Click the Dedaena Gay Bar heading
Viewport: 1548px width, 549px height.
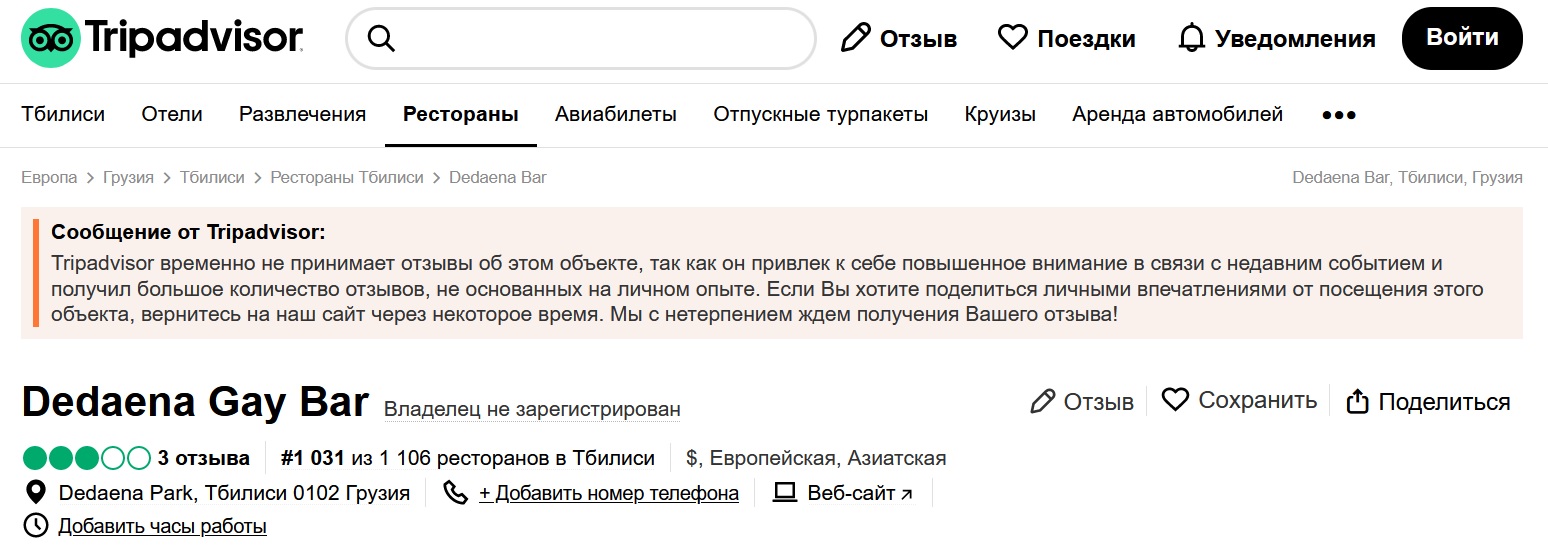pos(195,401)
